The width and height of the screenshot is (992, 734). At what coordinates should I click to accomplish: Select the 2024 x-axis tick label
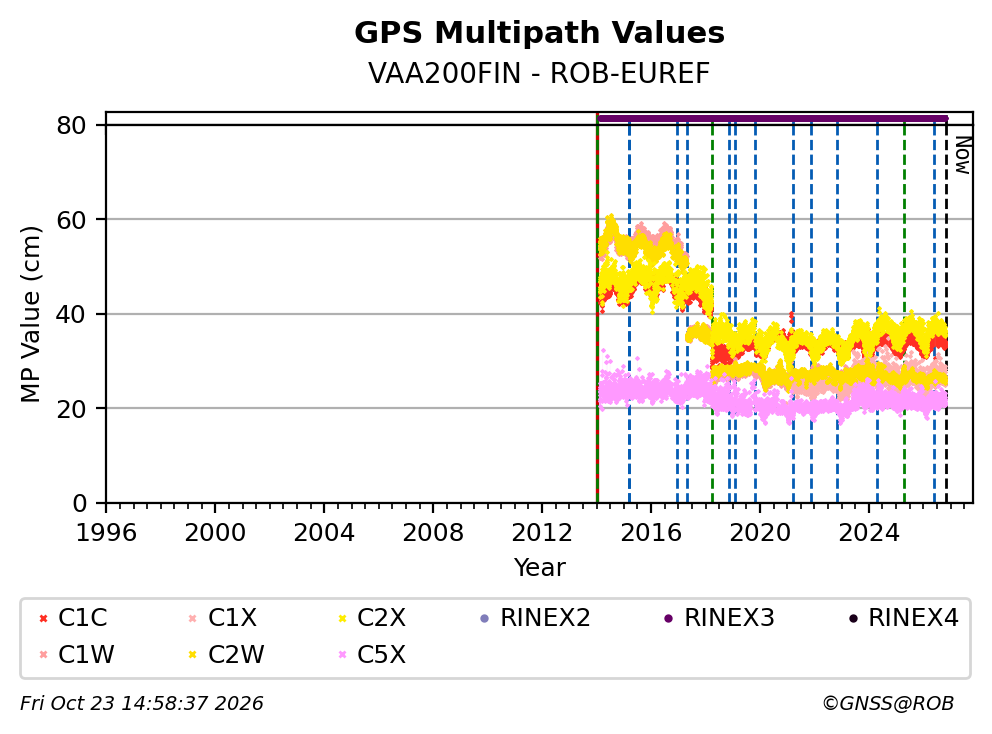[869, 533]
